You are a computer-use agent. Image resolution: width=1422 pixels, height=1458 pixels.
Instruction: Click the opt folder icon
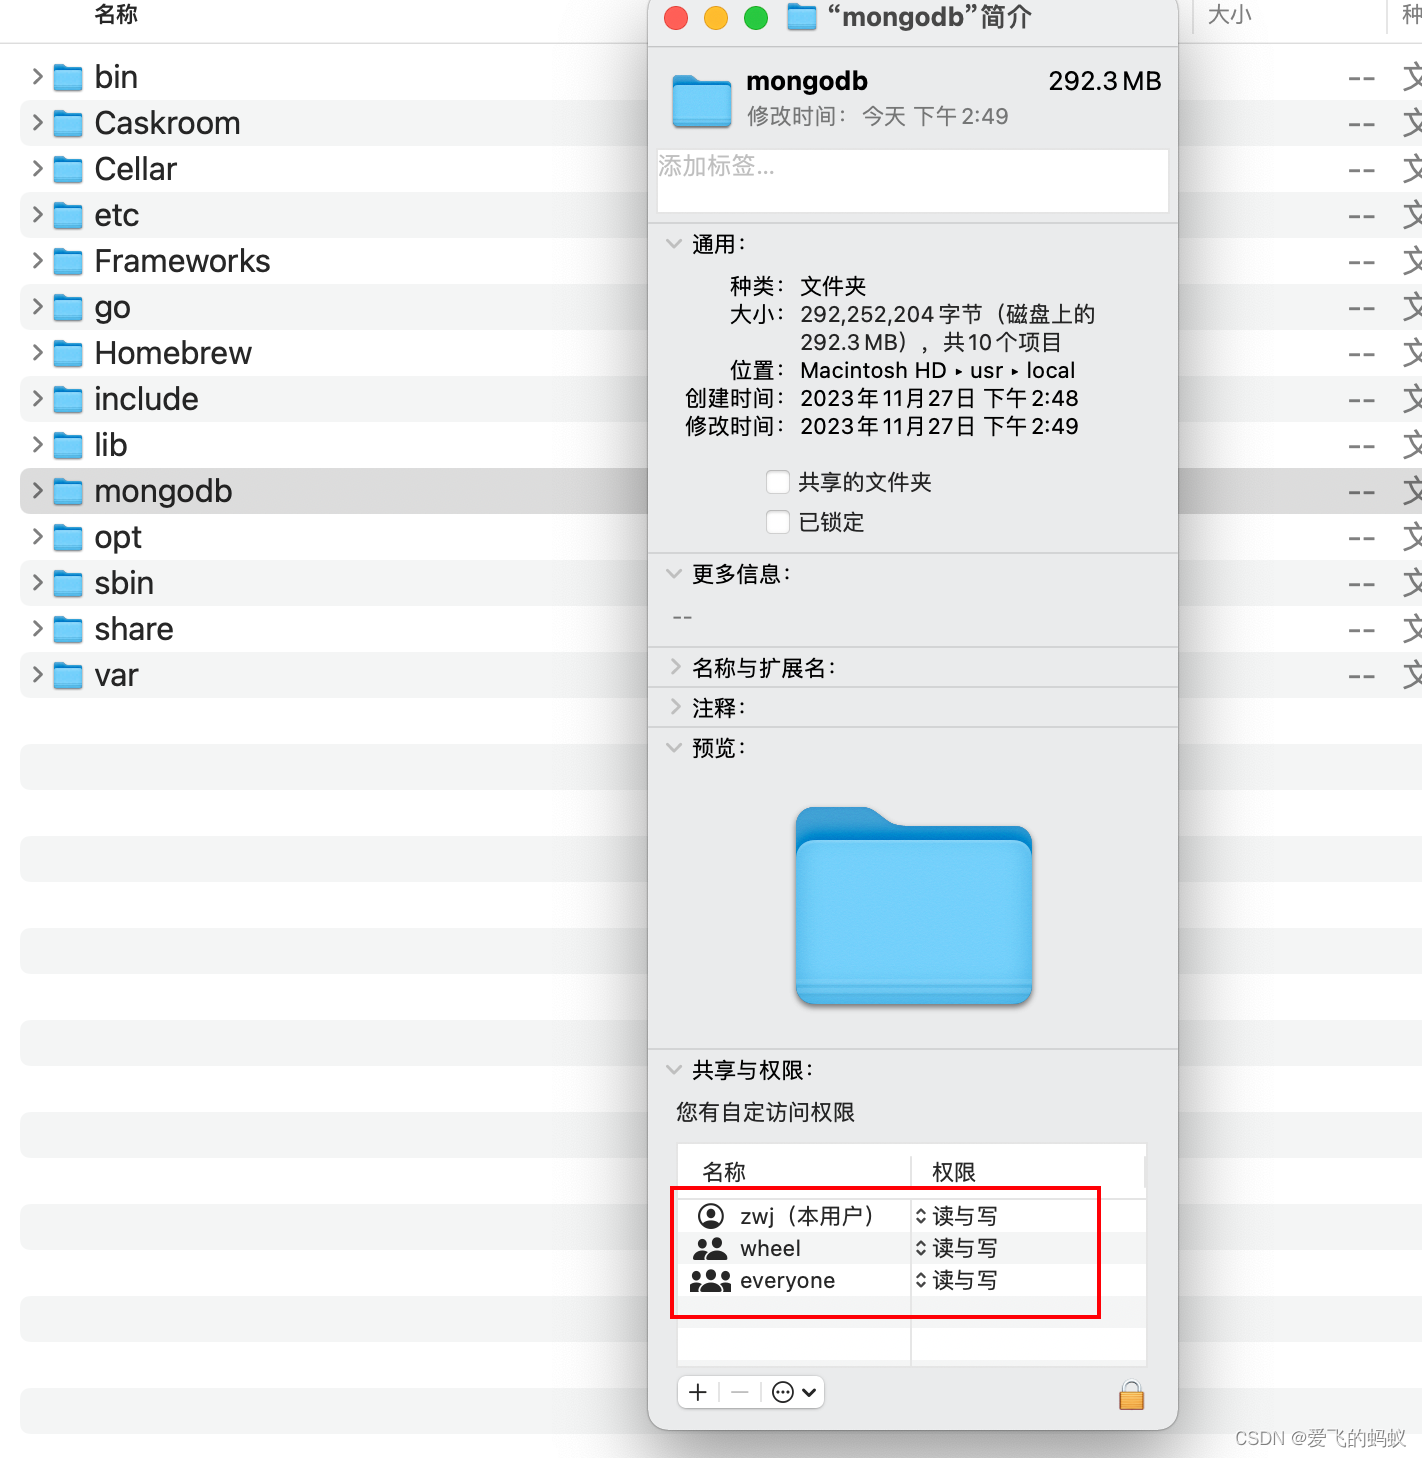(68, 537)
